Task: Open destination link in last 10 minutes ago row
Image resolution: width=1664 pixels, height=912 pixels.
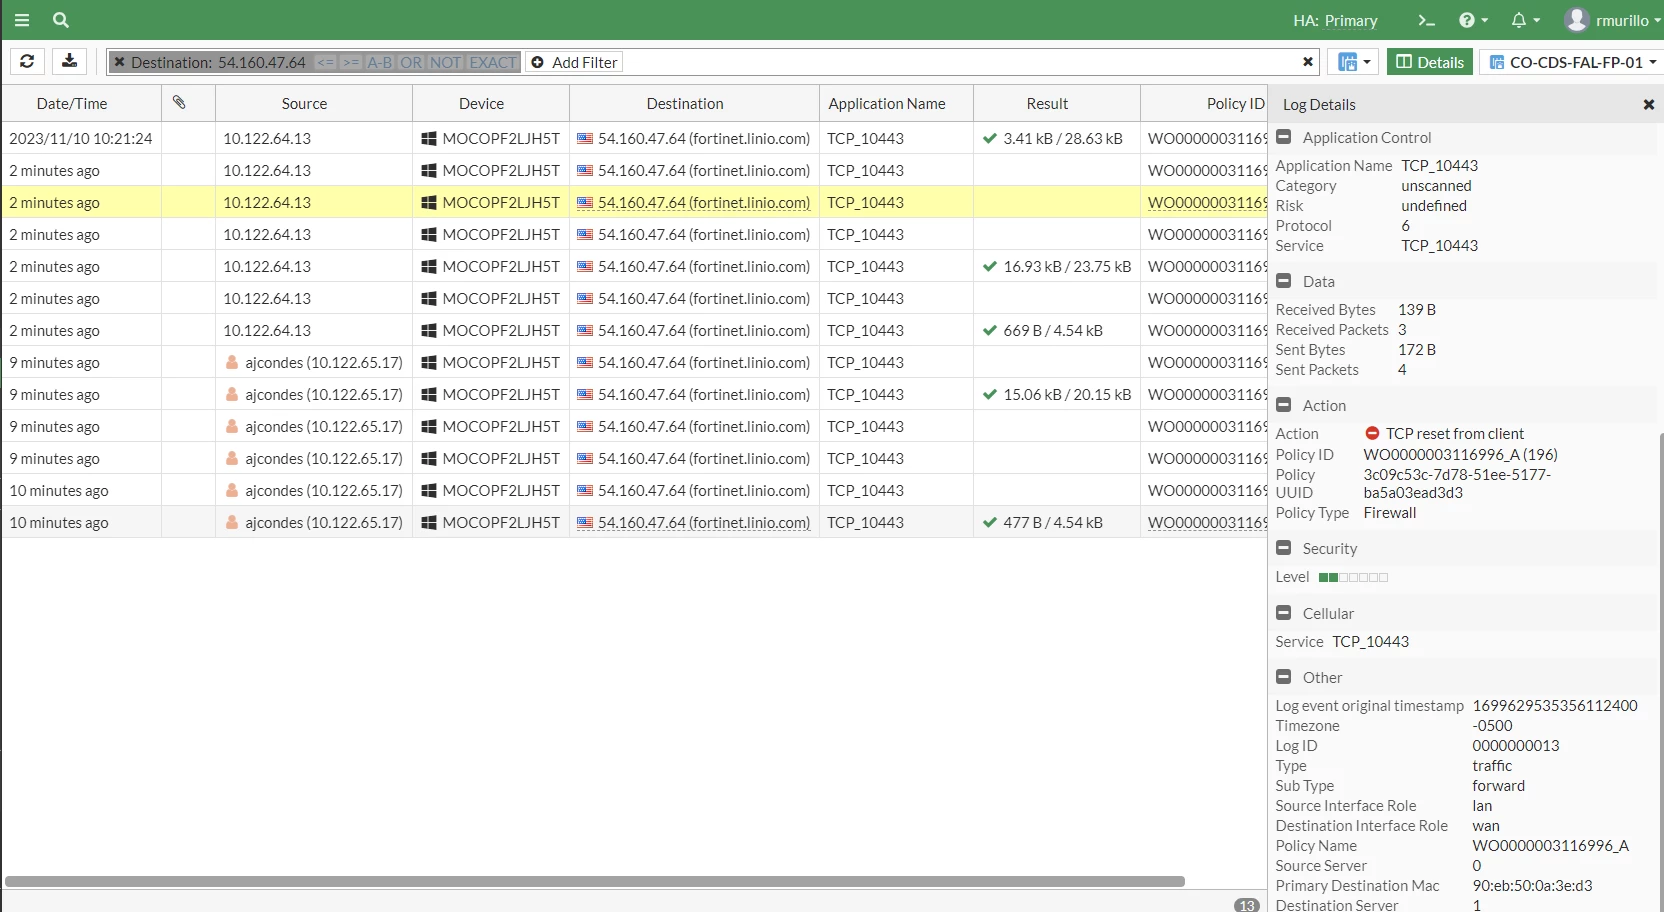Action: pos(704,522)
